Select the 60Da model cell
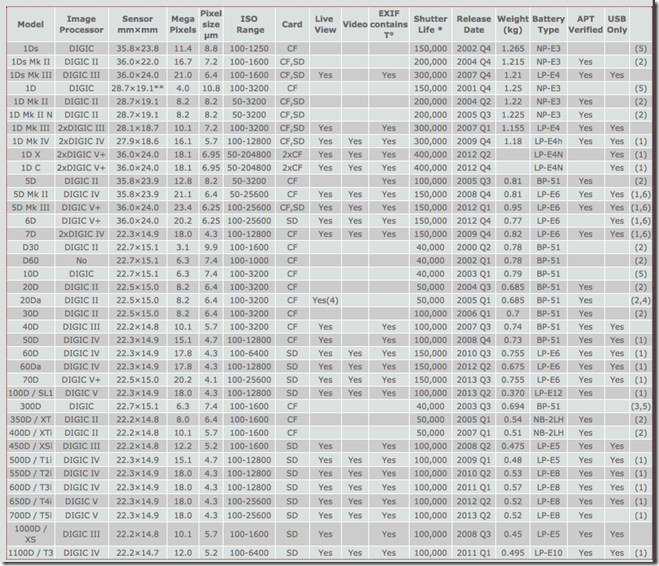659x566 pixels. coord(31,366)
